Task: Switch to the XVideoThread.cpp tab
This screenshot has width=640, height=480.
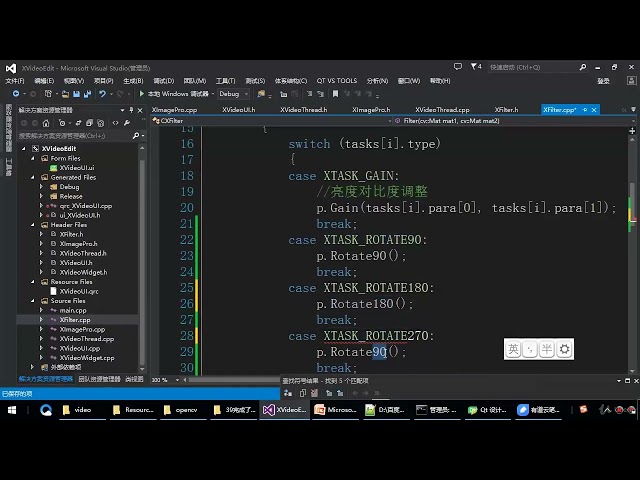Action: point(442,109)
